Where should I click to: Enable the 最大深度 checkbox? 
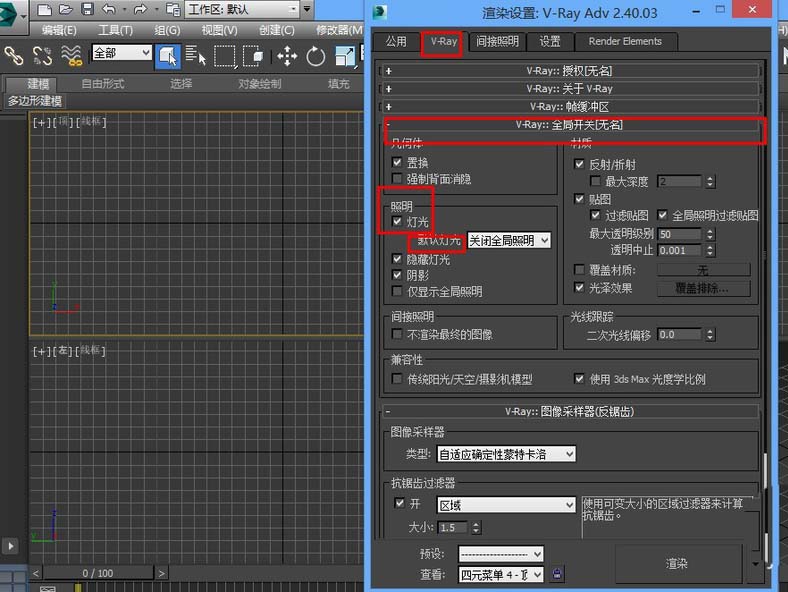[596, 180]
